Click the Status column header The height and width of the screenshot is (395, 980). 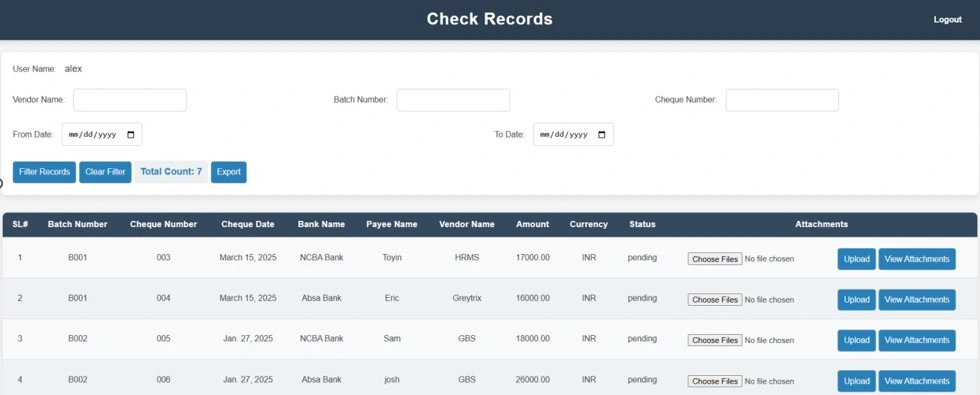pyautogui.click(x=642, y=224)
